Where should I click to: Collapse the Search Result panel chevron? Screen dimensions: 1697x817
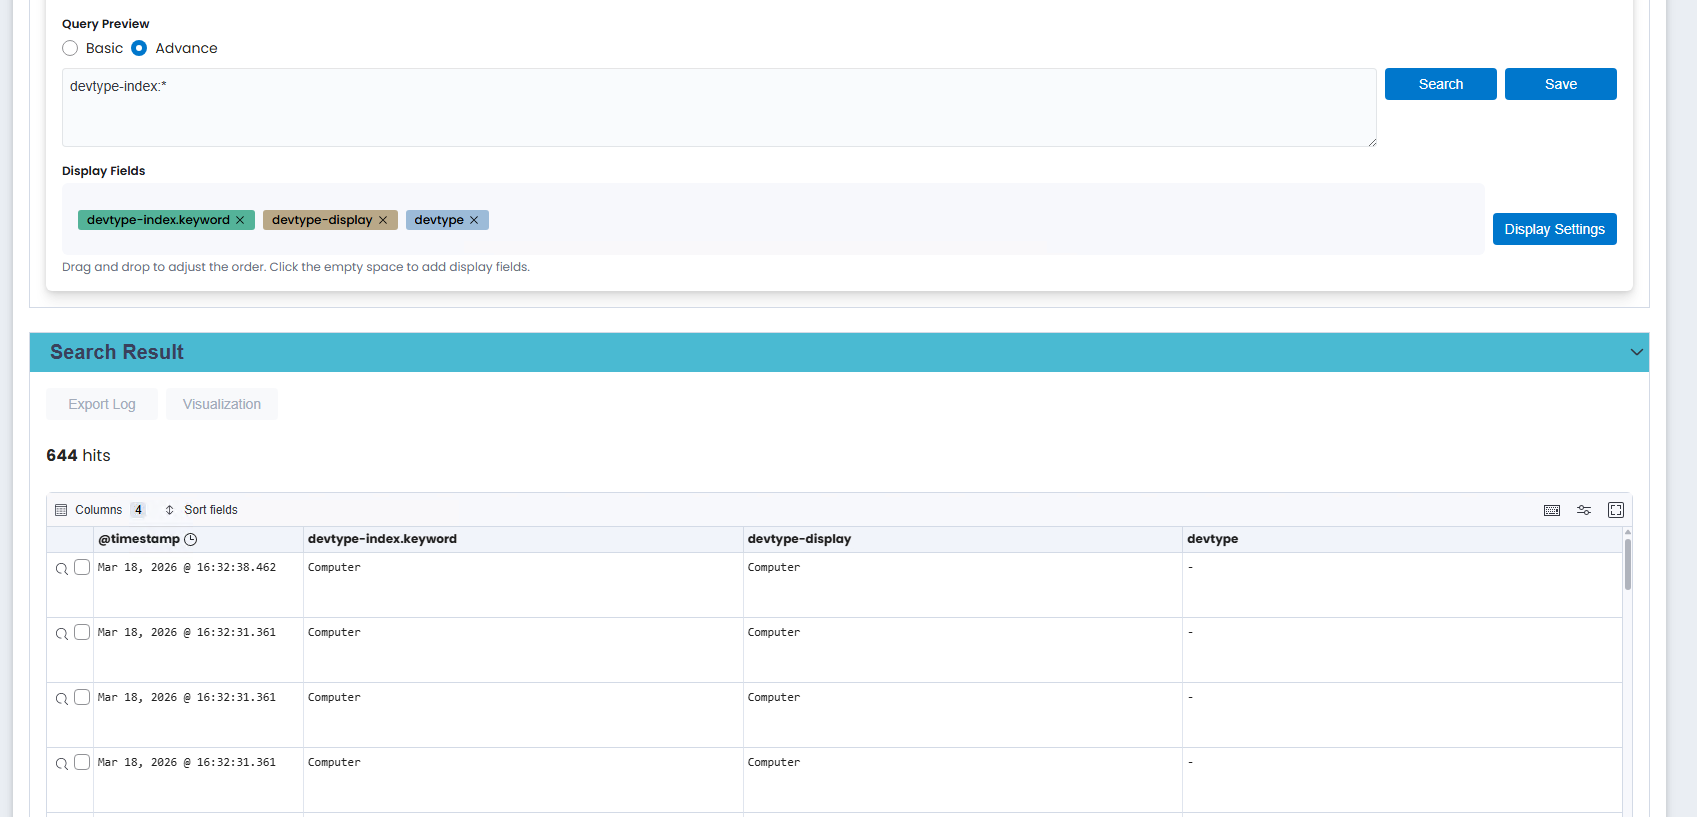click(1636, 352)
